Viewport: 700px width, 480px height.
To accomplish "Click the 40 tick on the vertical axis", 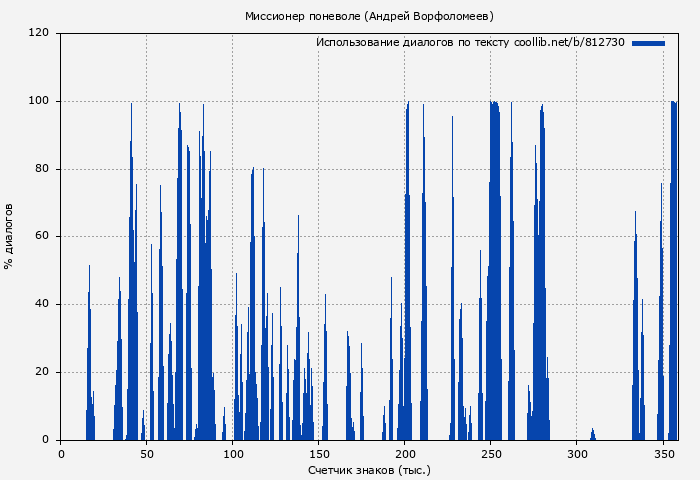I will [x=42, y=304].
